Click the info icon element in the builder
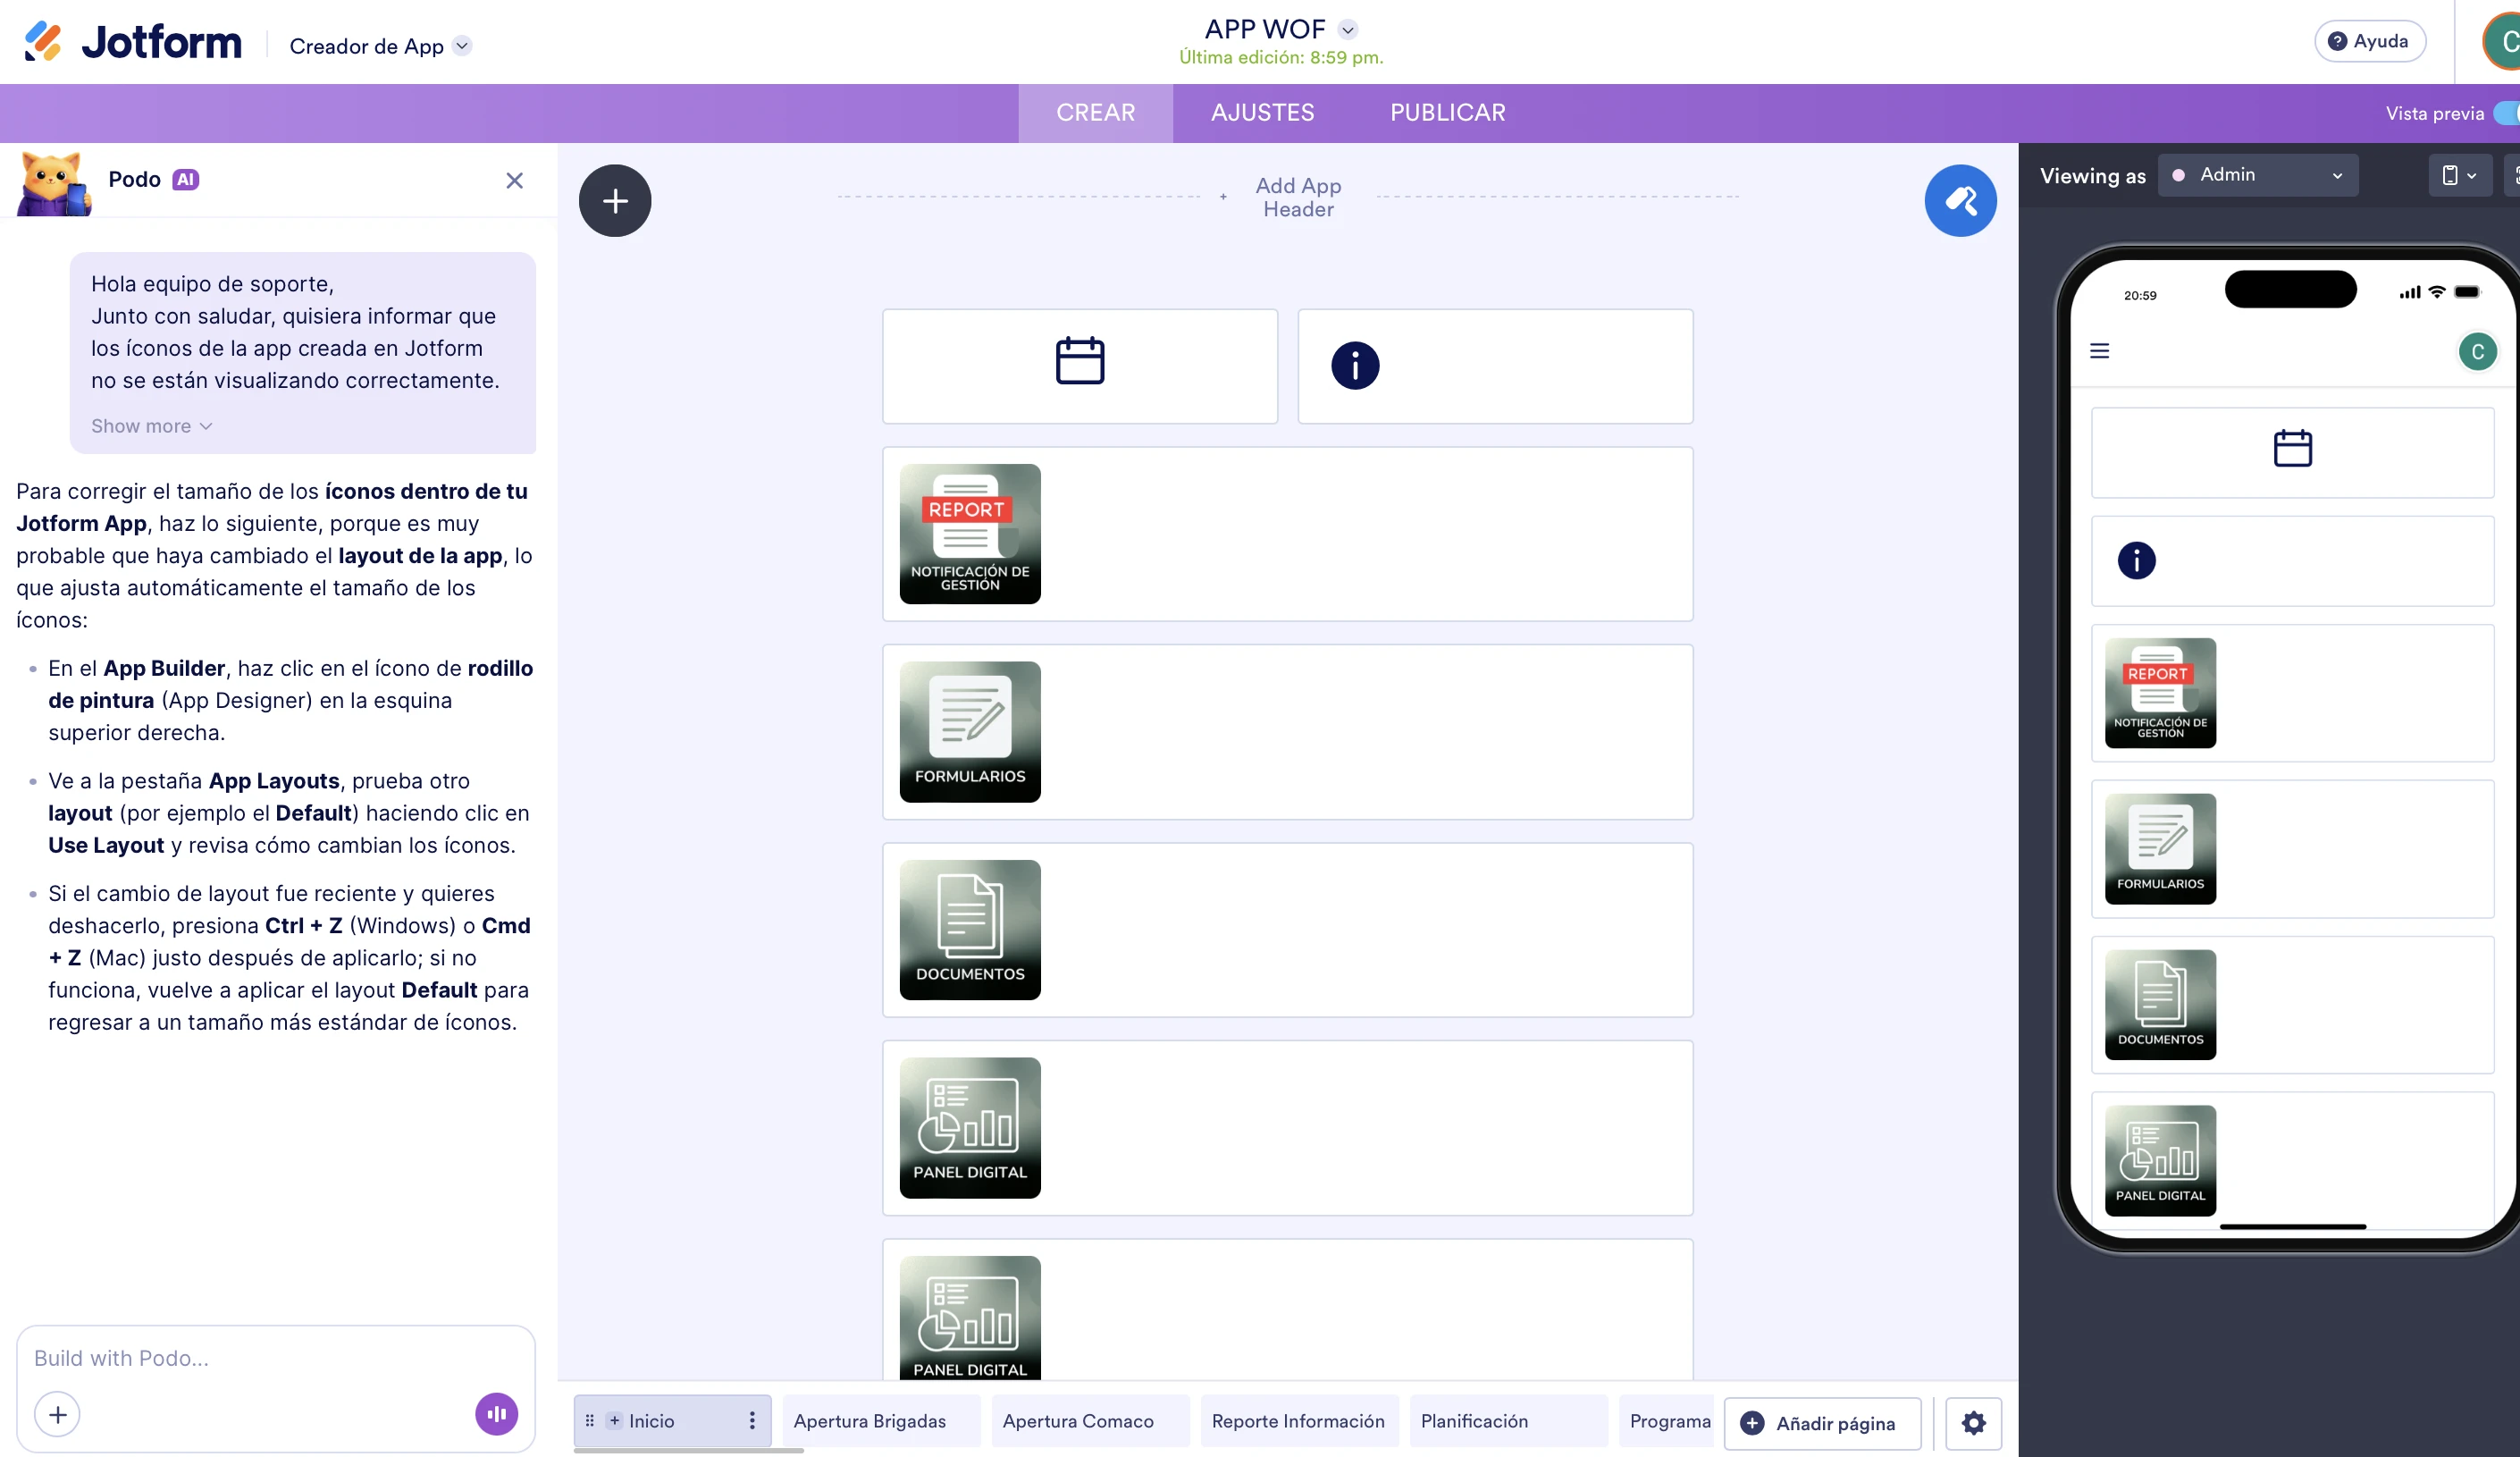The image size is (2520, 1457). click(1354, 365)
